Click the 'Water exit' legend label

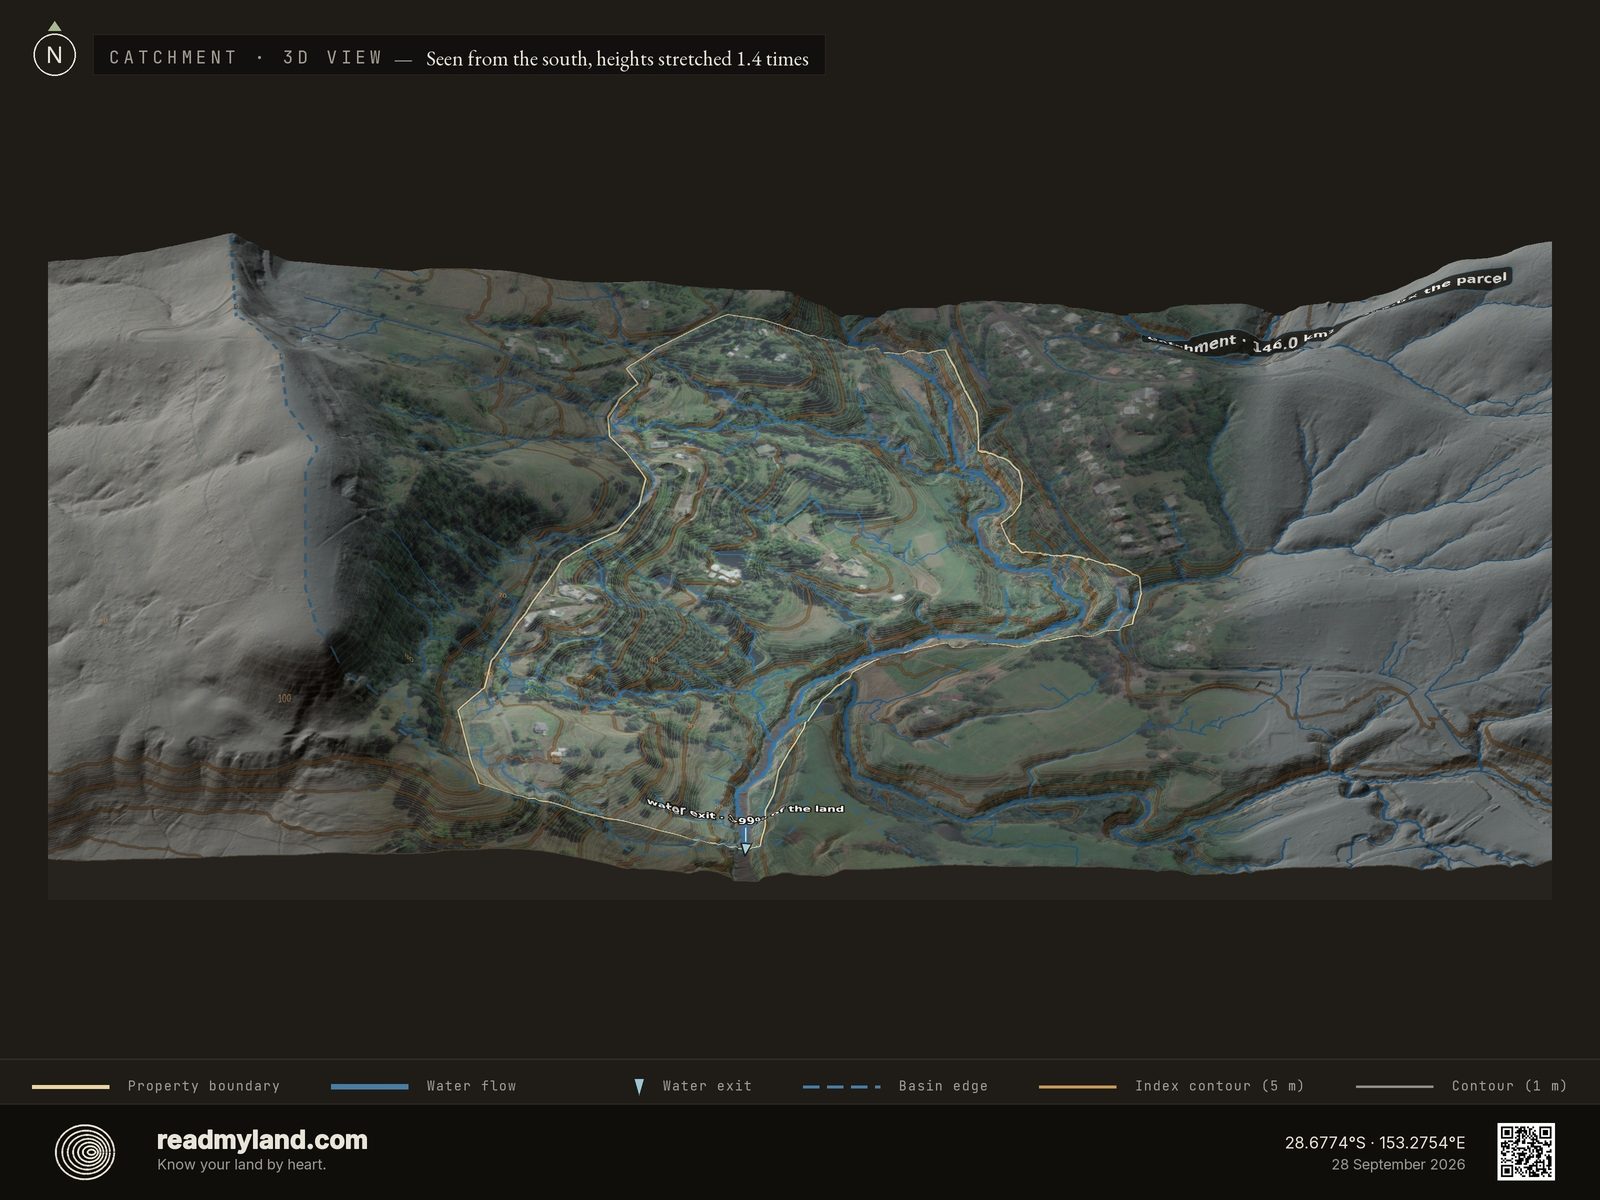[707, 1086]
